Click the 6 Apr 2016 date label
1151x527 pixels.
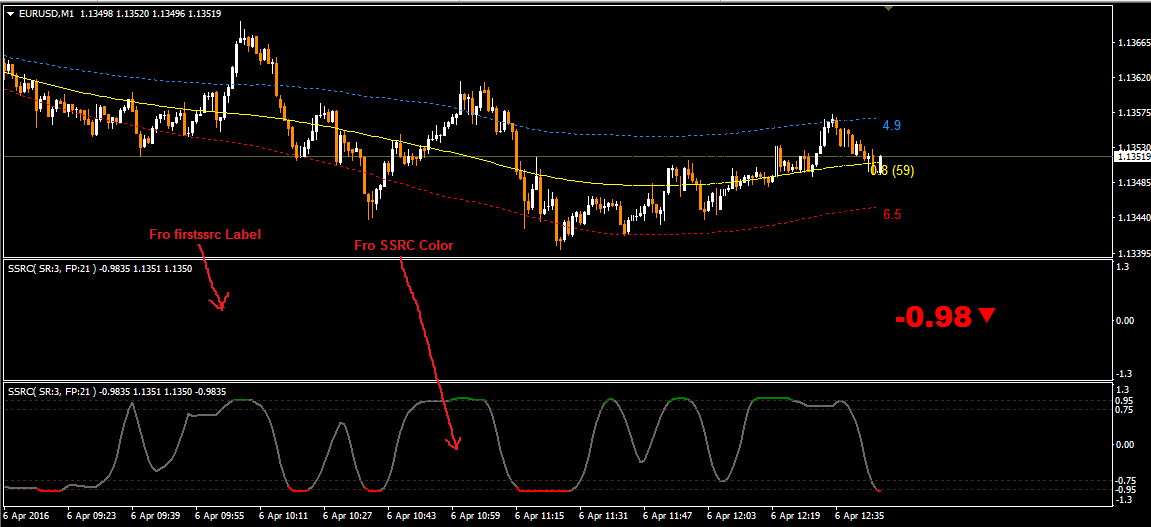[x=25, y=516]
